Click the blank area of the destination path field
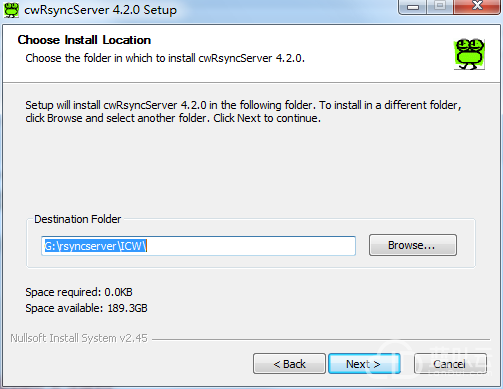 (x=251, y=246)
